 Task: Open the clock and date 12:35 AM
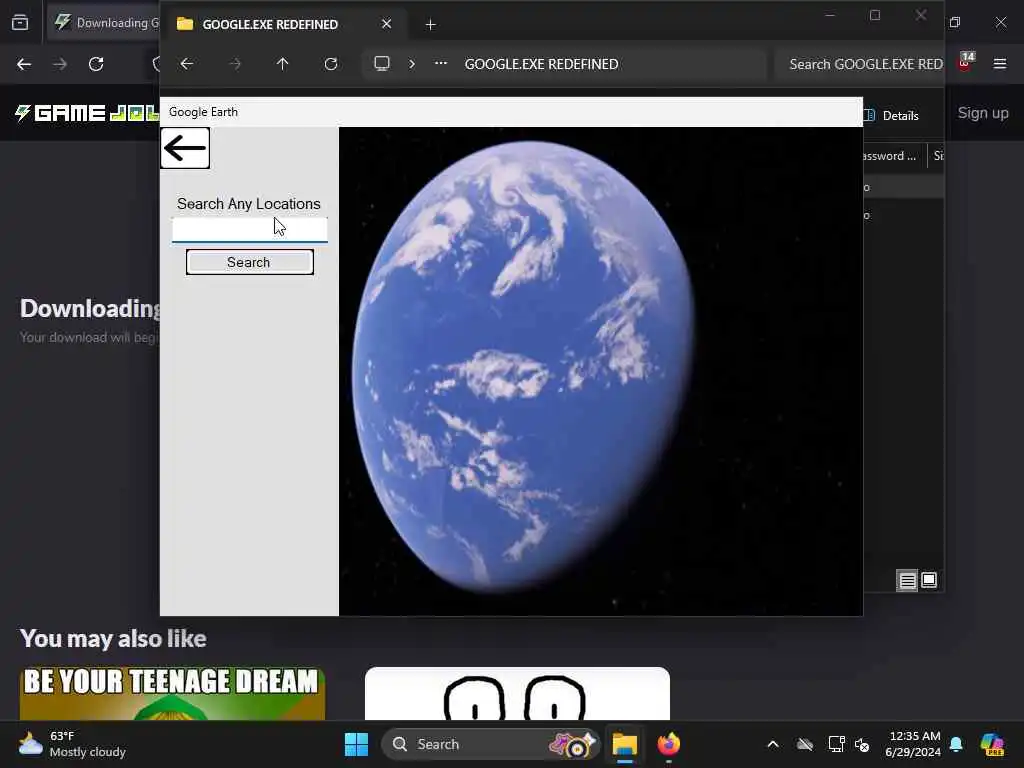click(913, 744)
